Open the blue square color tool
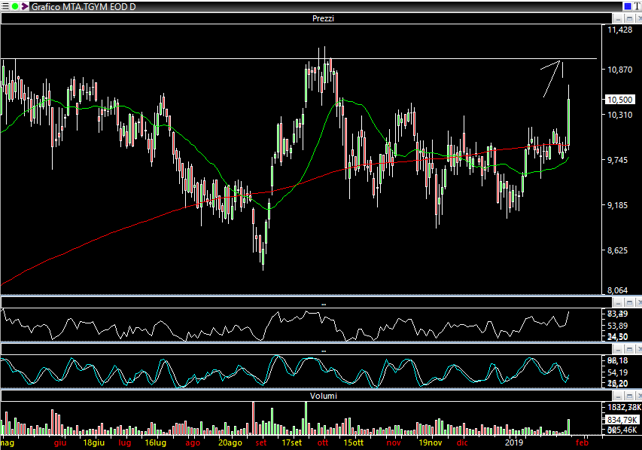 (x=628, y=6)
